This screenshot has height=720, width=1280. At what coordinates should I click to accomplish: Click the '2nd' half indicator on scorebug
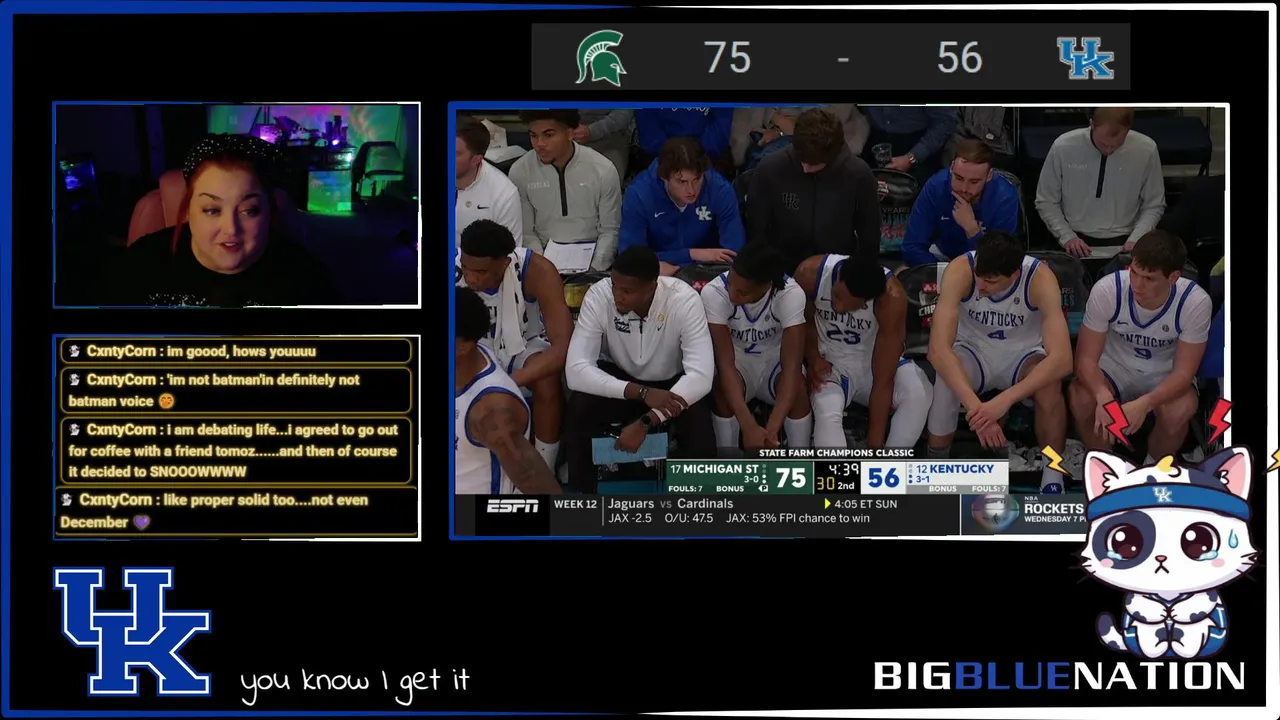coord(846,485)
